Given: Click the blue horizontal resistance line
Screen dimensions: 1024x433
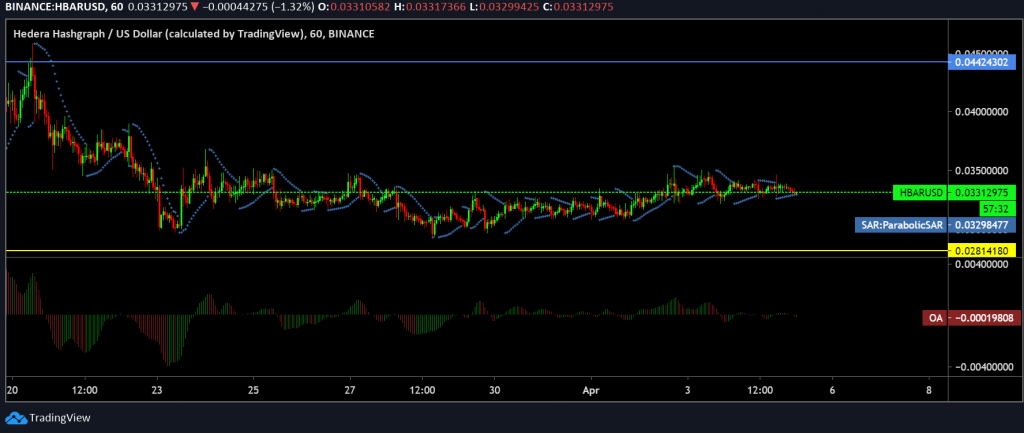Looking at the screenshot, I should click(475, 62).
